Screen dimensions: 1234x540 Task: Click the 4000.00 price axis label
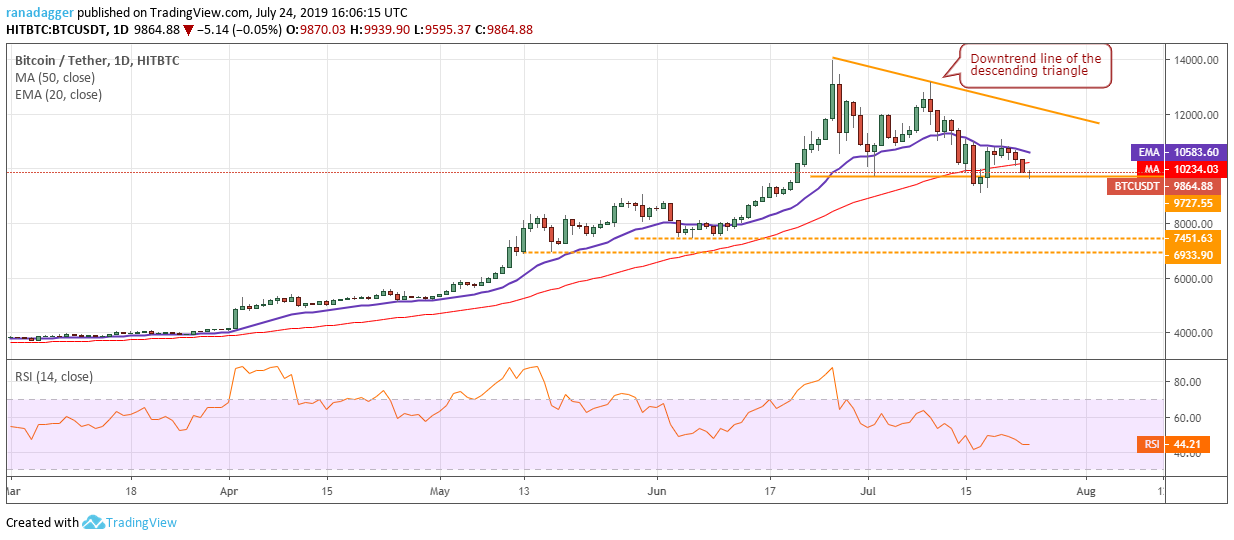point(1194,333)
